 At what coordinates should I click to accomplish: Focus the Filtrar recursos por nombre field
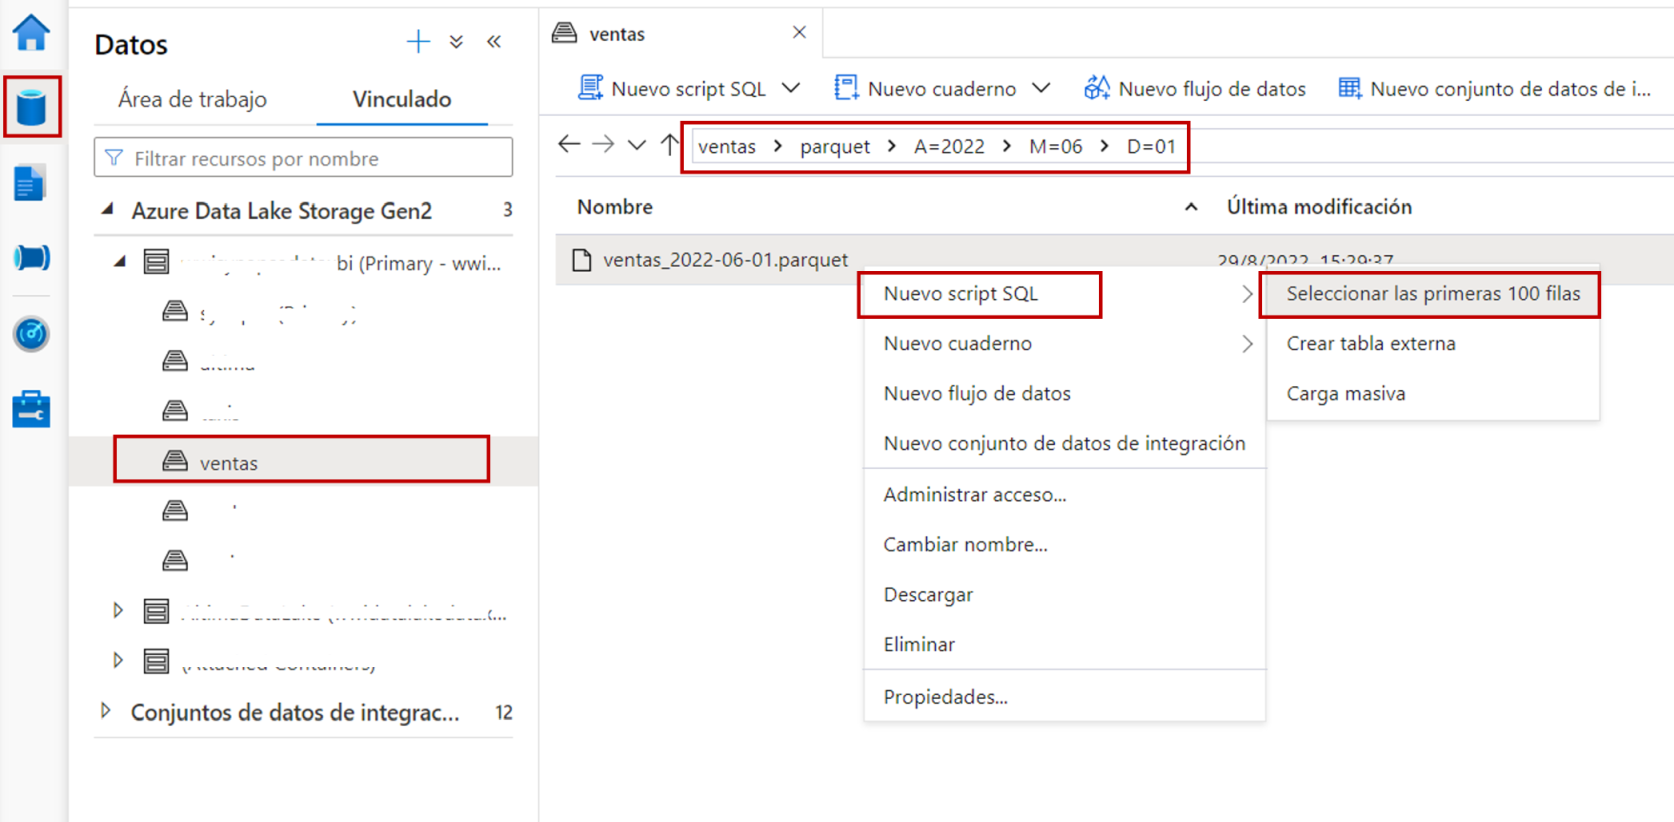pyautogui.click(x=304, y=158)
